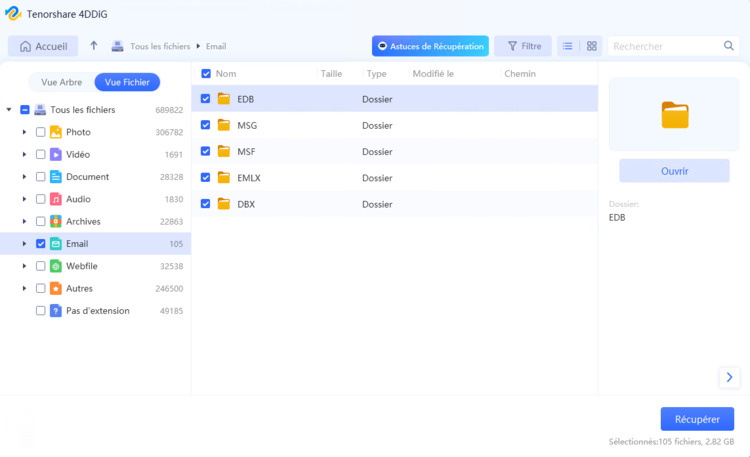Expand the Vidéo tree node
750x457 pixels.
pos(24,154)
